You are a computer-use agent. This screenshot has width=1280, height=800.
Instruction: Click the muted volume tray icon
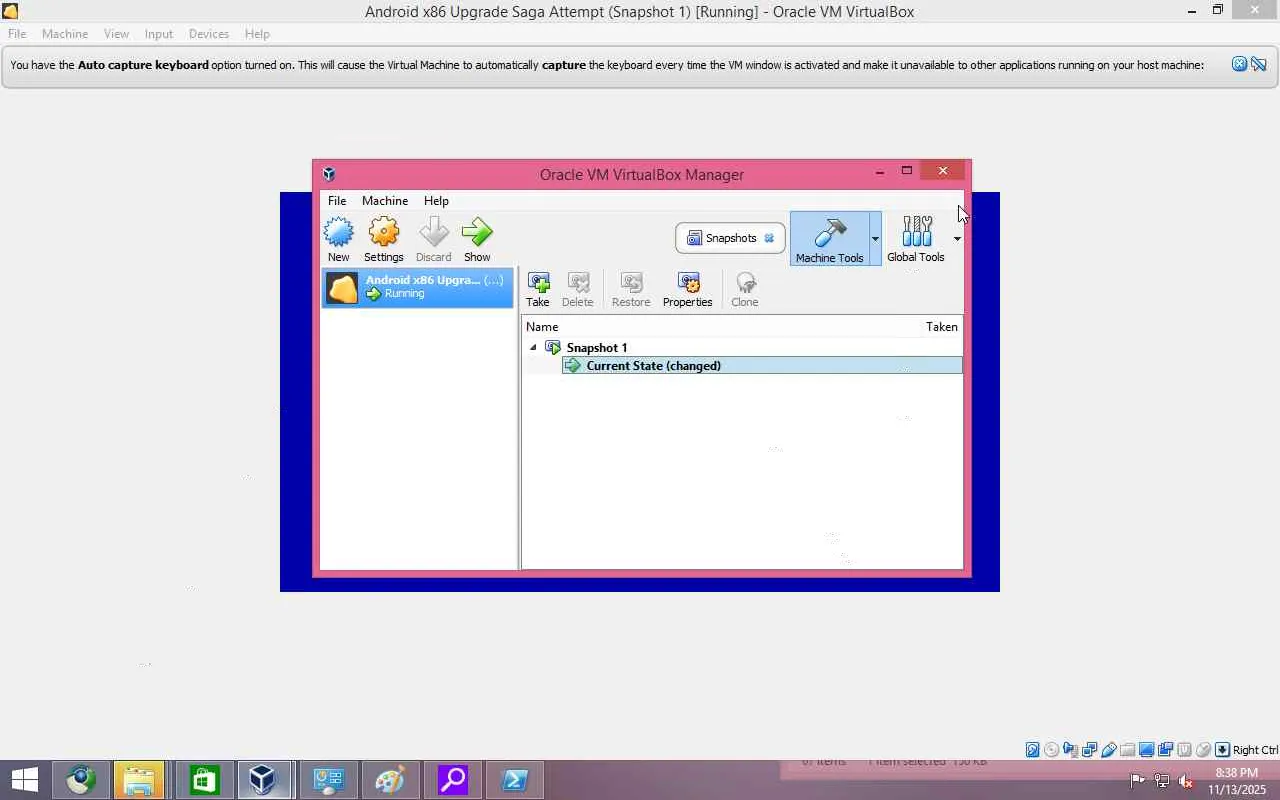(x=1186, y=781)
